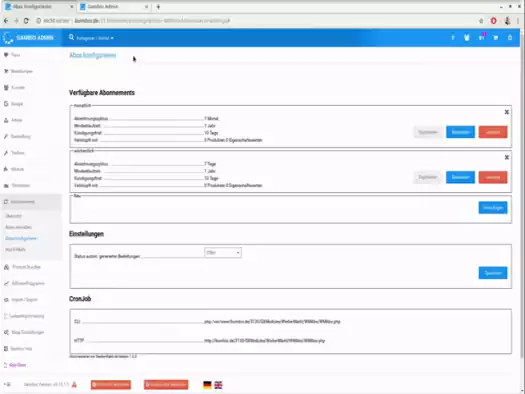Open the Gambio Hub sidebar icon
Viewport: 525px width, 394px height.
pyautogui.click(x=6, y=349)
